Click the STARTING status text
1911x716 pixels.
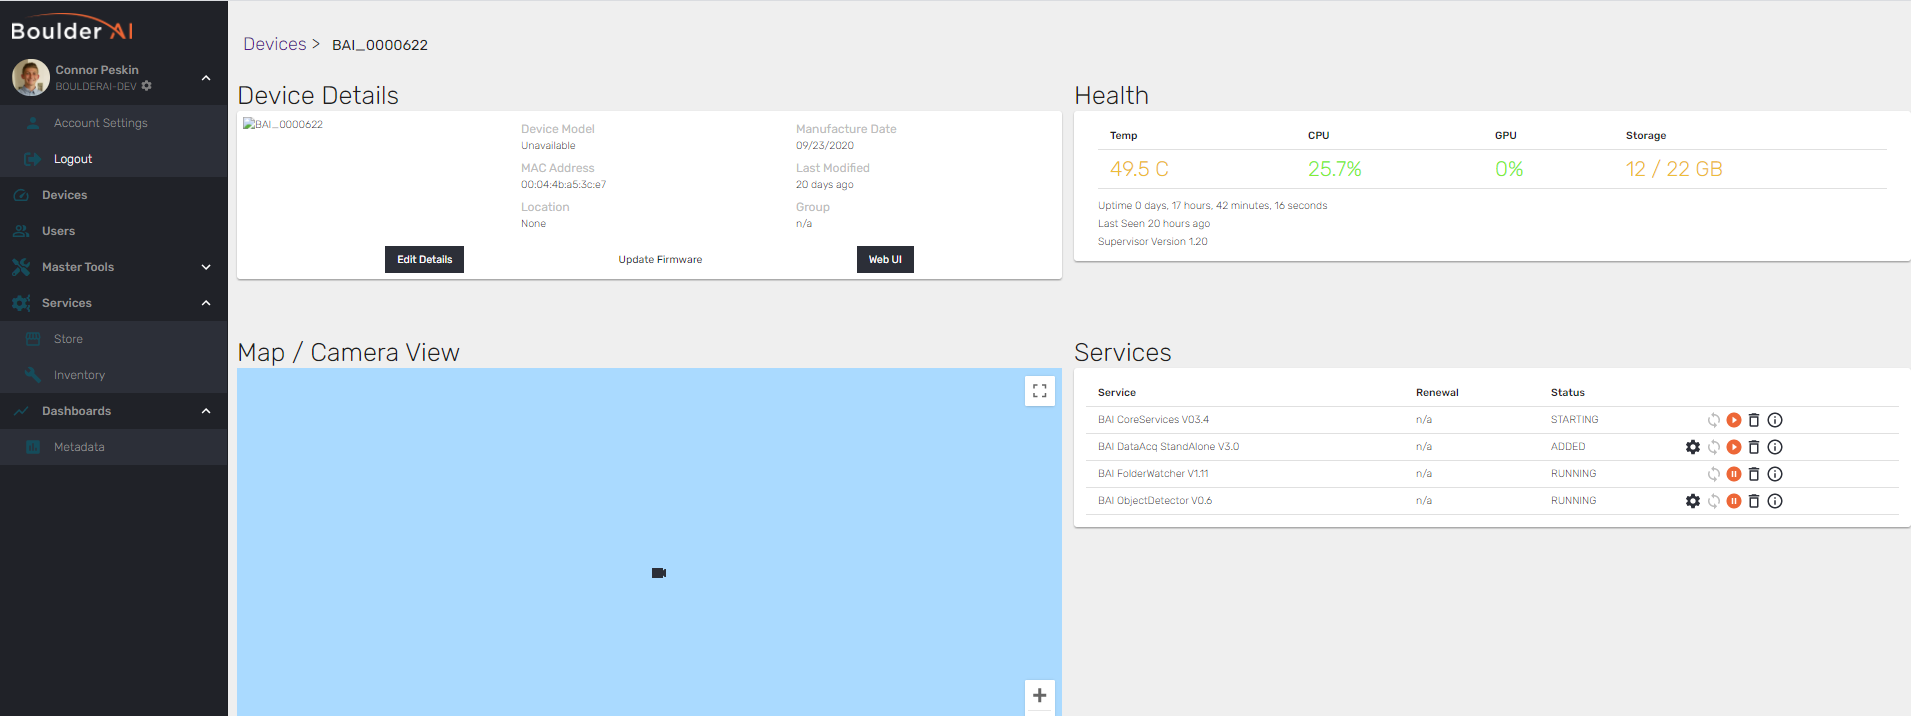[1574, 420]
